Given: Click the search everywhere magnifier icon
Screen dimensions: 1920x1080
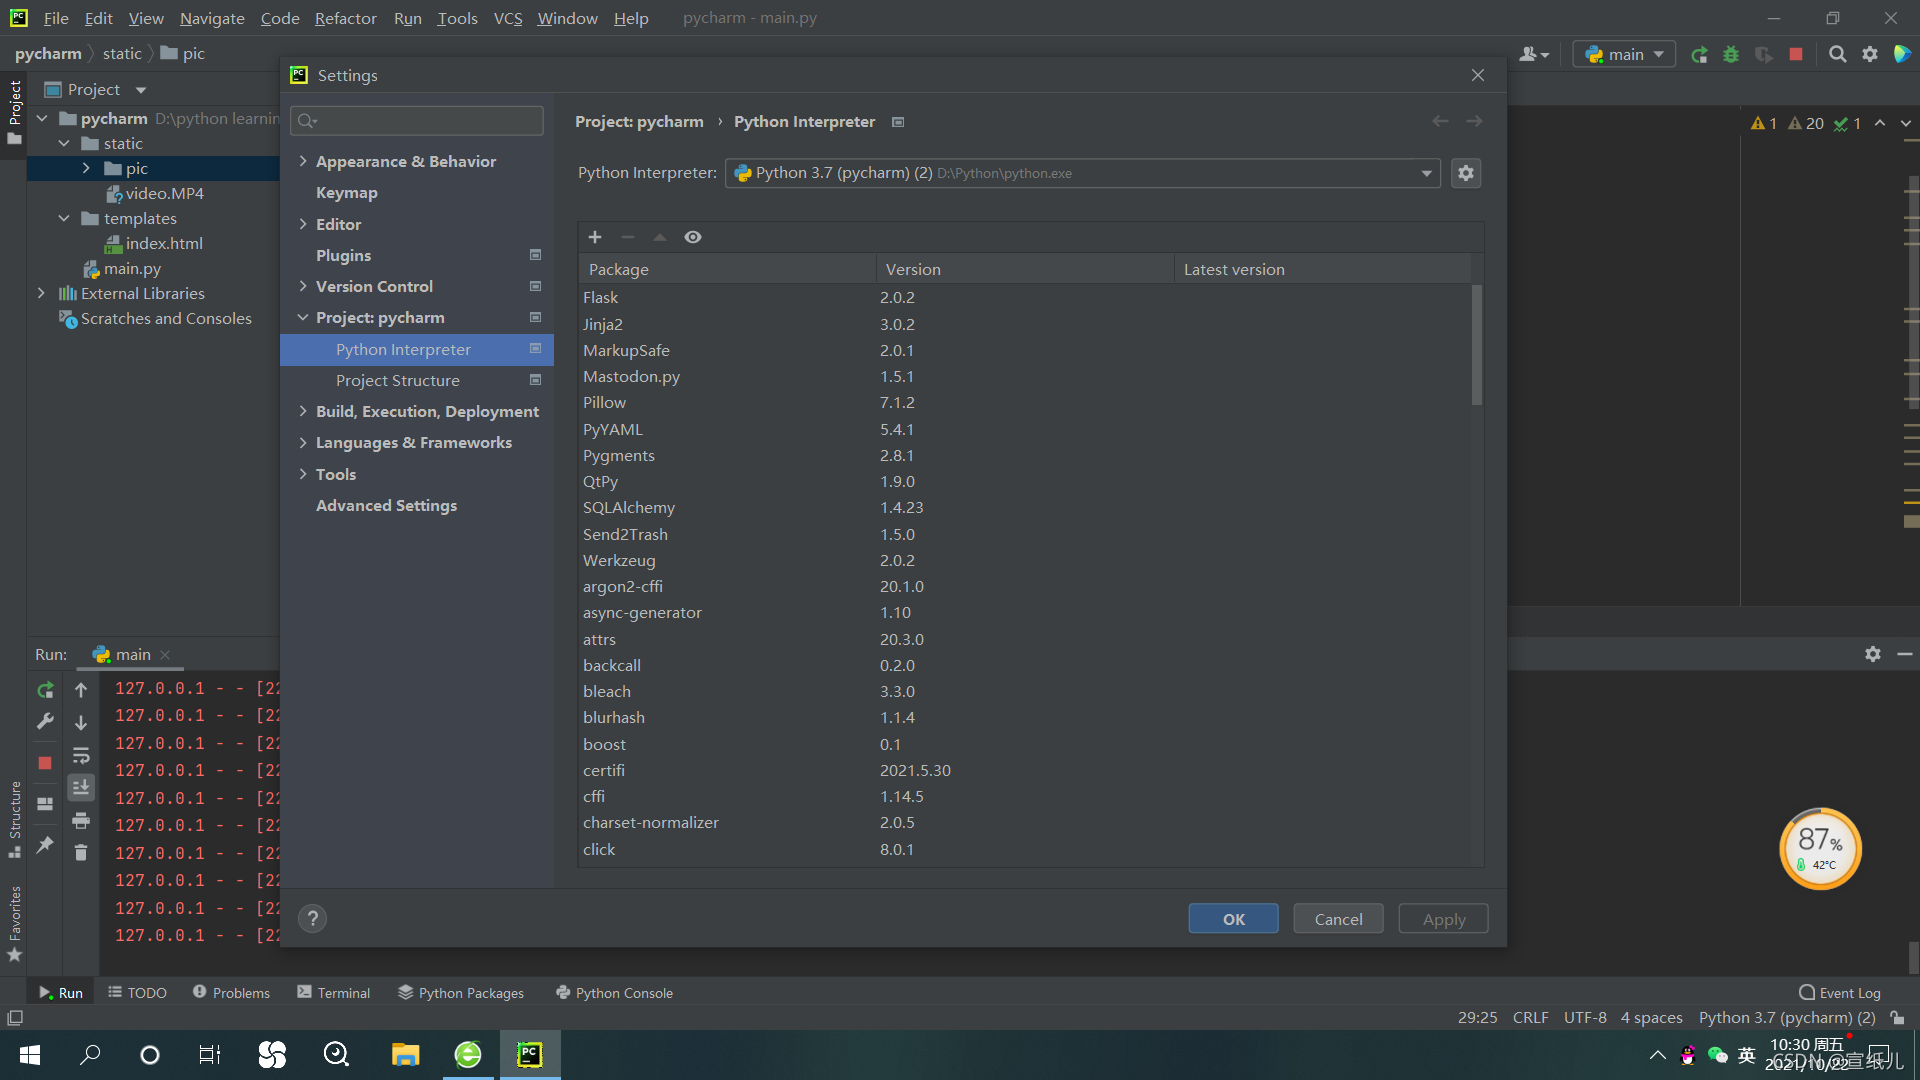Looking at the screenshot, I should pyautogui.click(x=1837, y=54).
